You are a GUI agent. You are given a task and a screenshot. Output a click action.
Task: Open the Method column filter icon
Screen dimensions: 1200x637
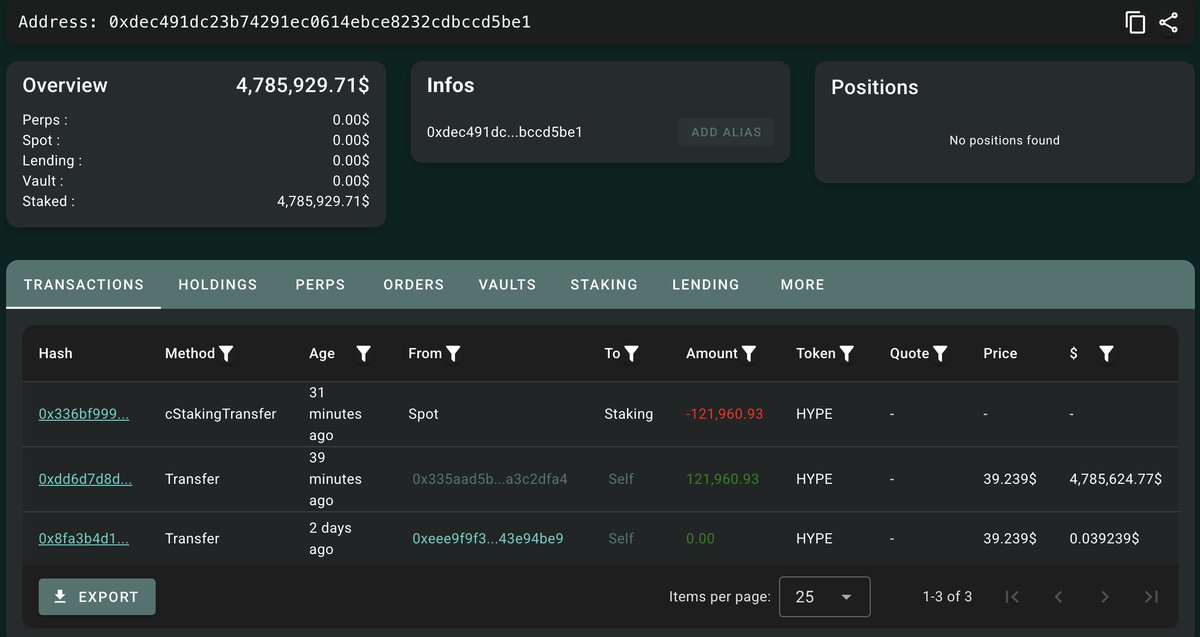(227, 353)
